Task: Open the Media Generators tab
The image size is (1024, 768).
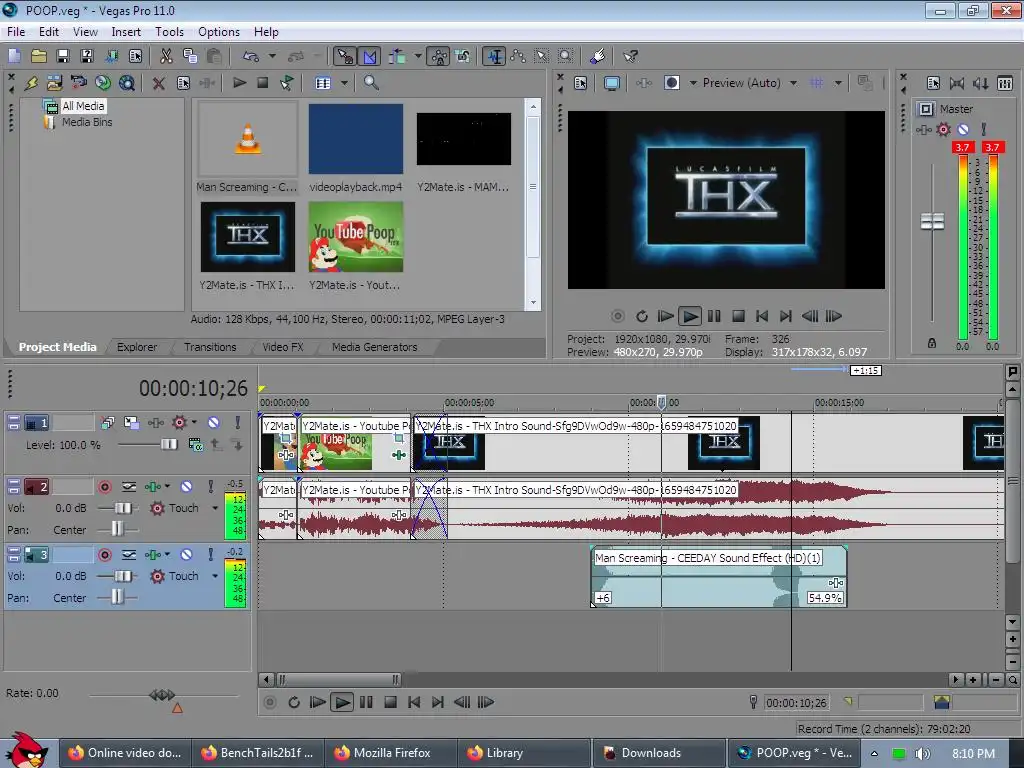Action: pos(374,347)
